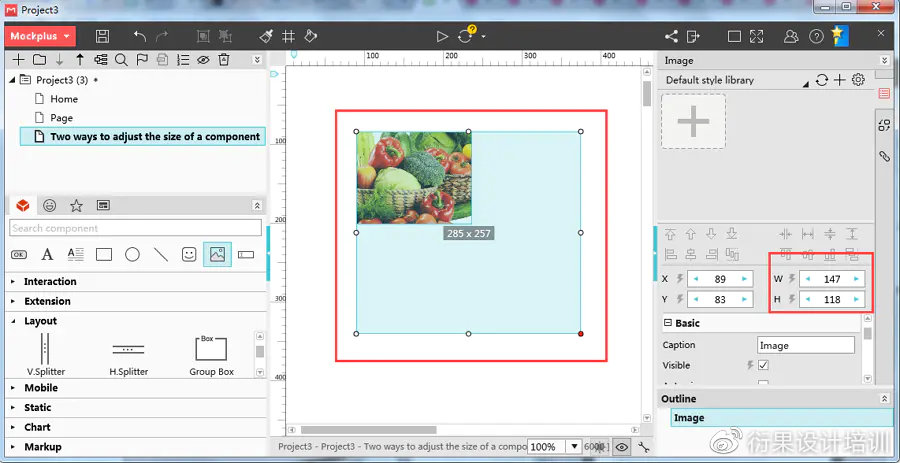Click the Caption input field
Viewport: 900px width, 463px height.
806,345
